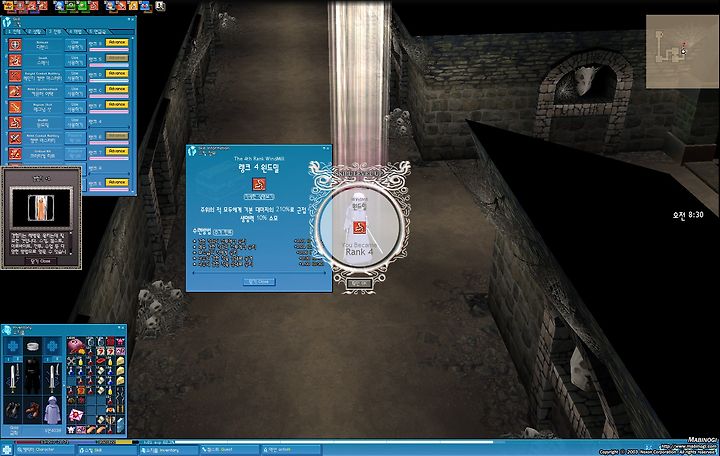720x456 pixels.
Task: Open the Inventory from the bottom bar
Action: [x=169, y=450]
